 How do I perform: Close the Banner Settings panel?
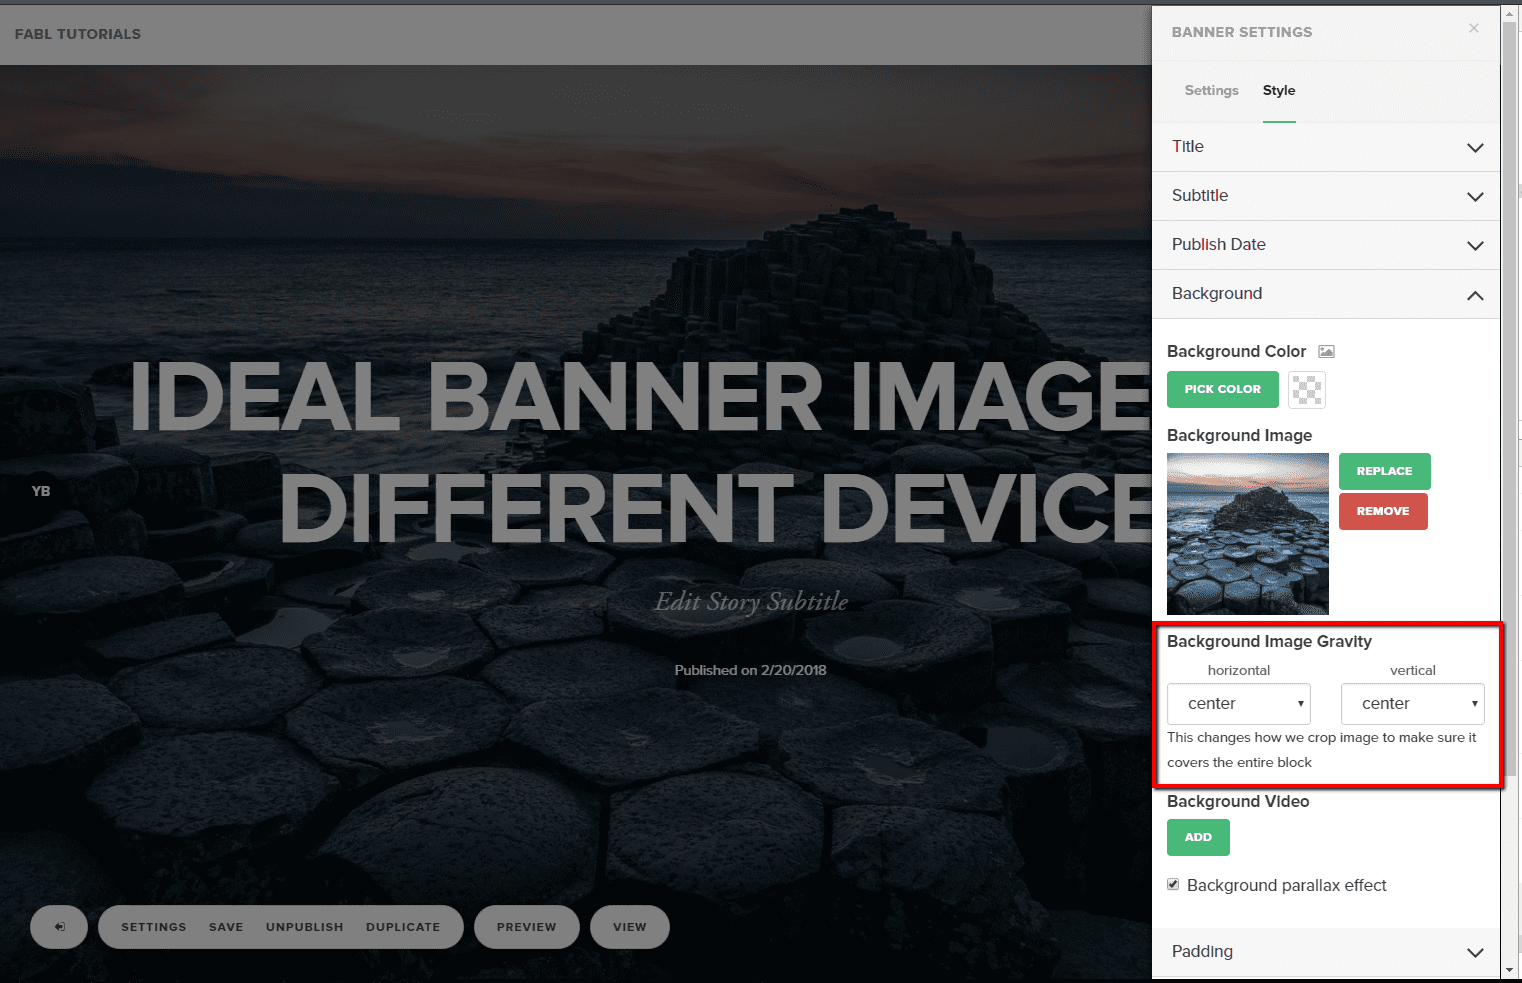pos(1473,28)
